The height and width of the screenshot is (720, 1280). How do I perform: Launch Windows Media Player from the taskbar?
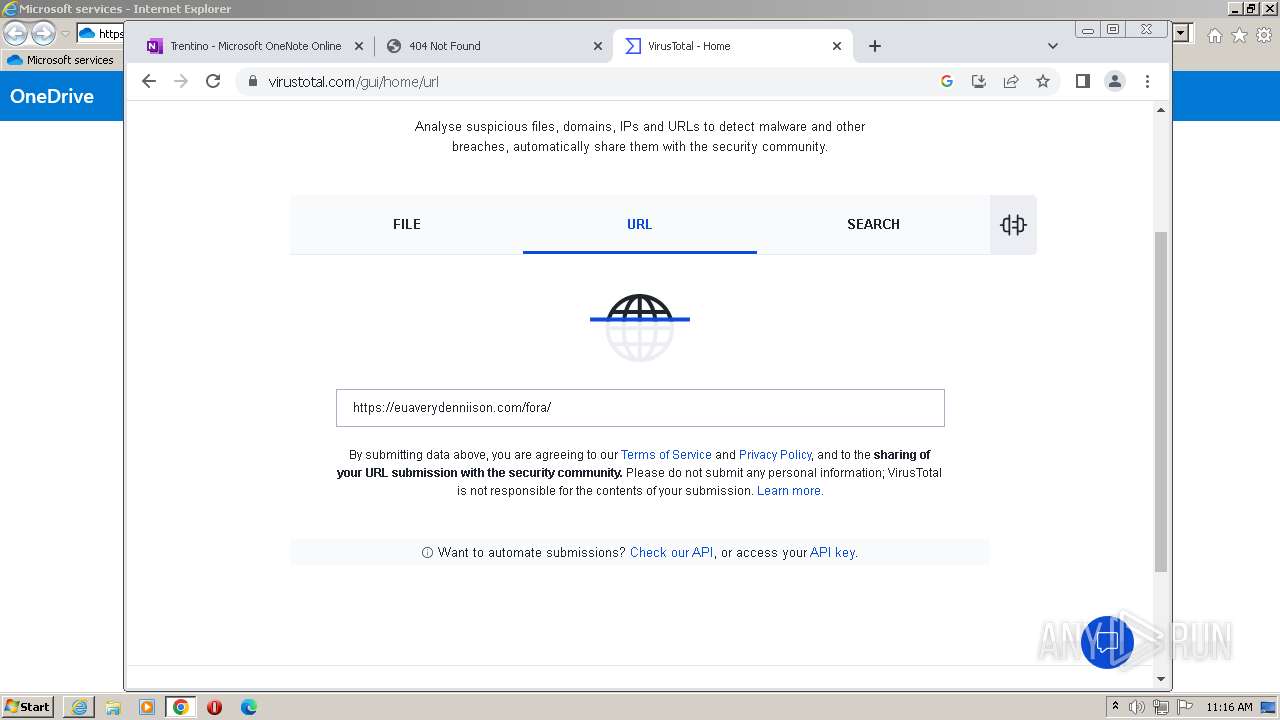[147, 707]
